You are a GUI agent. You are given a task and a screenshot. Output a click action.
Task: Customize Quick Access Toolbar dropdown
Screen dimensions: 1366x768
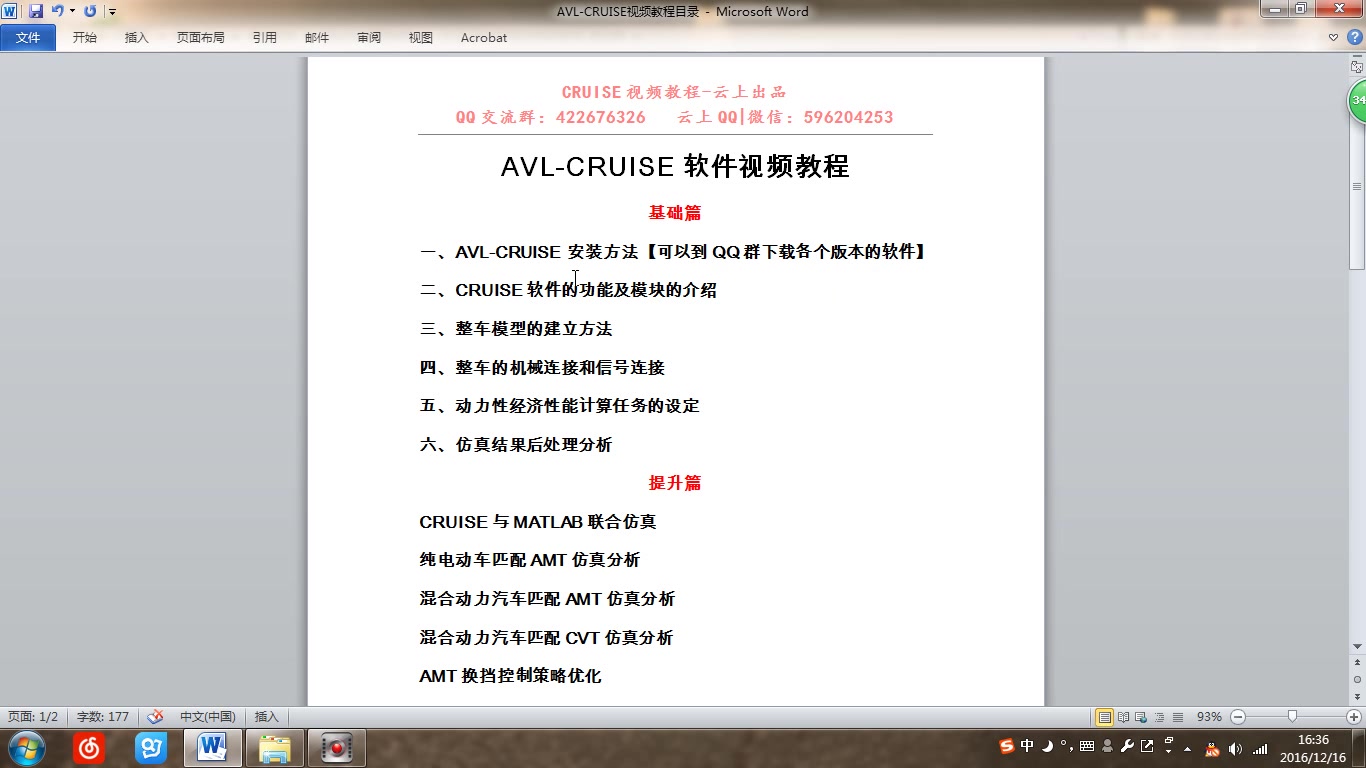click(112, 12)
